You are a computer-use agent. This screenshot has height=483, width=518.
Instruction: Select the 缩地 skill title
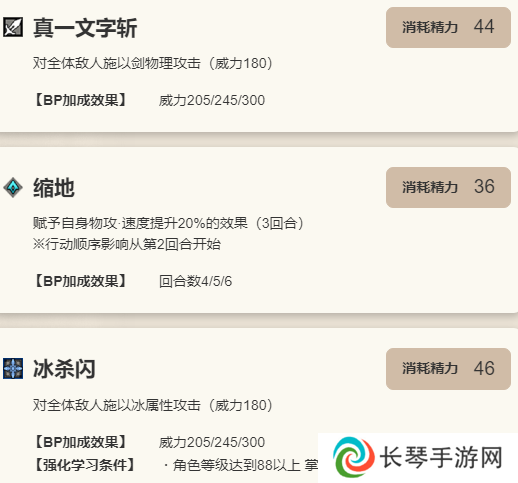click(x=54, y=188)
